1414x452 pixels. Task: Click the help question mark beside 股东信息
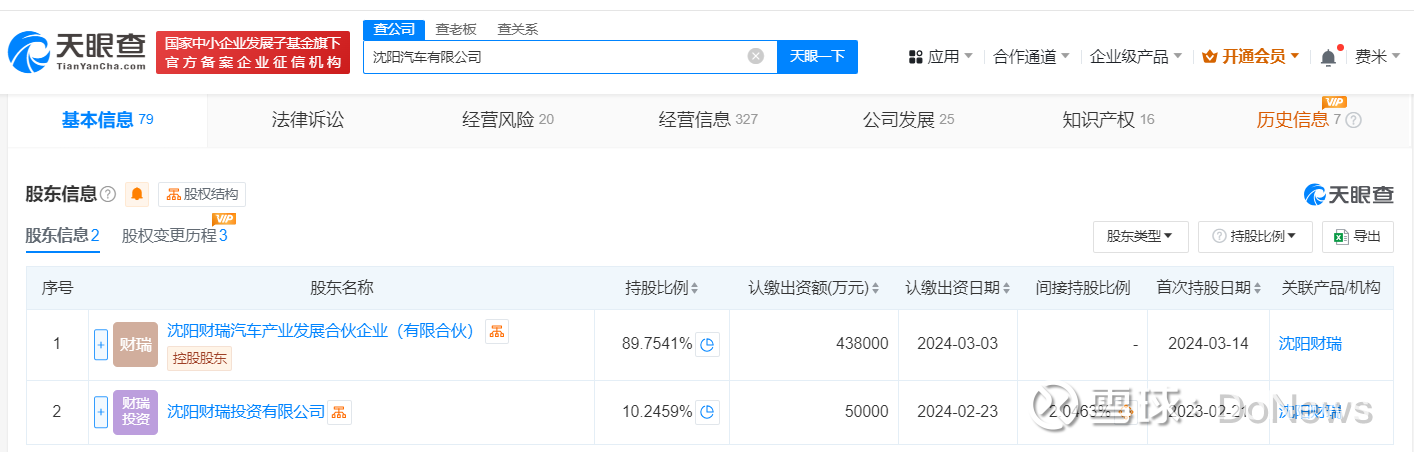[108, 194]
